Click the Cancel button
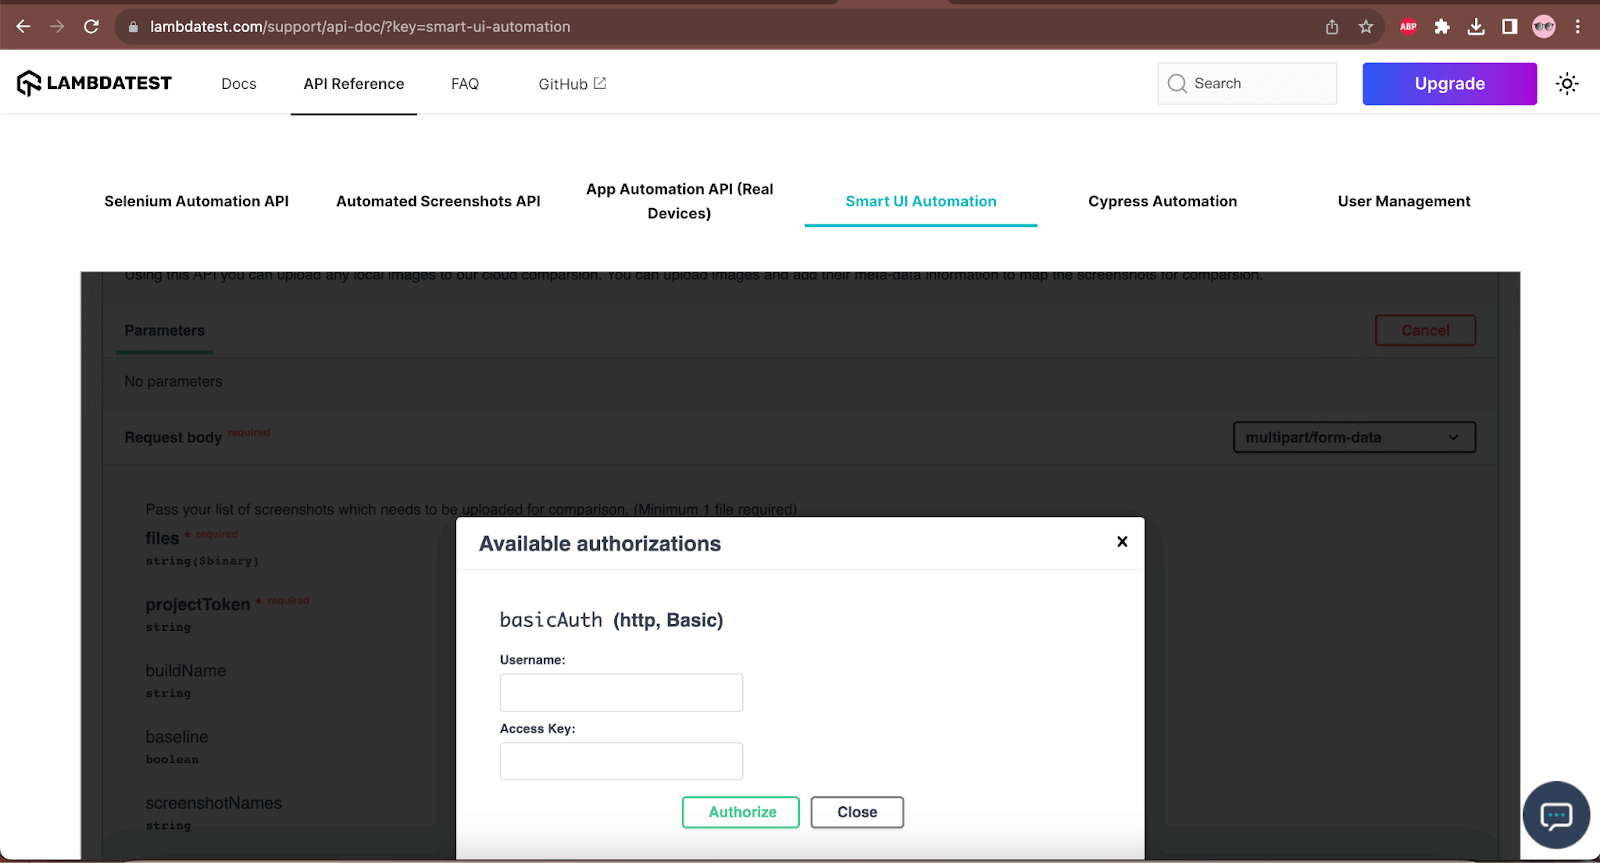 coord(1425,330)
